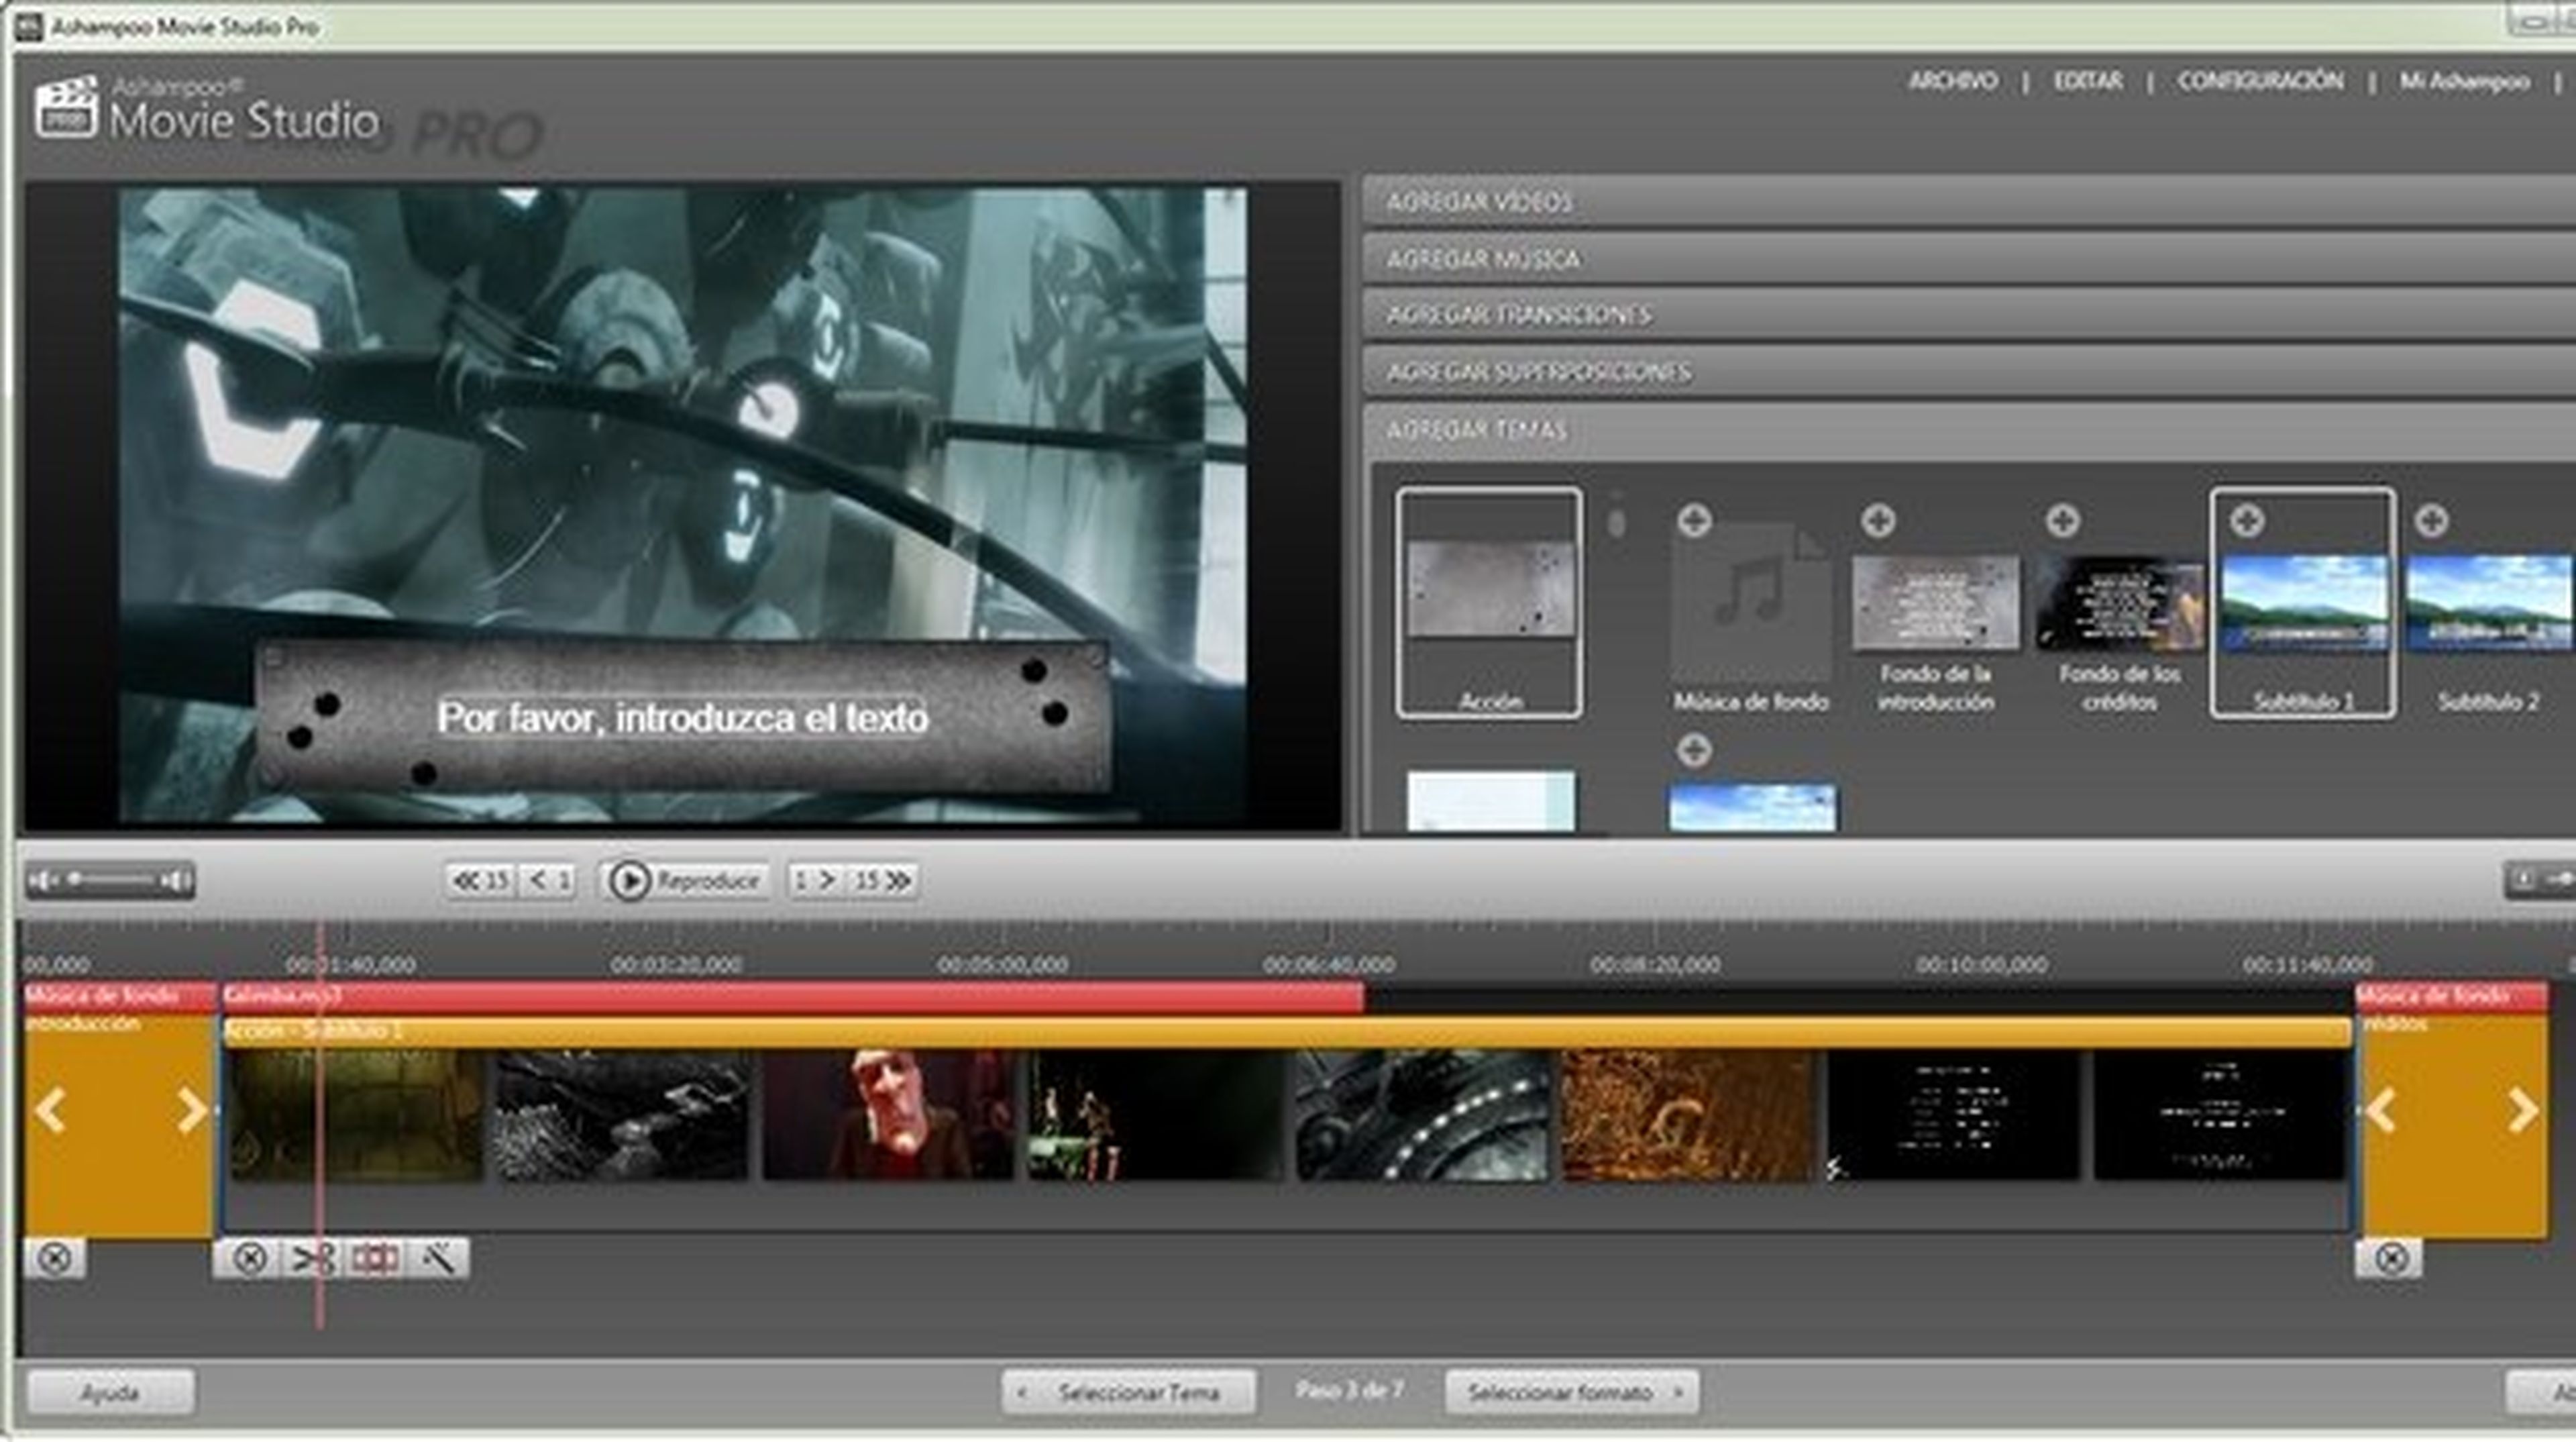Select the Subtítulo 1 thumbnail
The width and height of the screenshot is (2576, 1442).
pos(2303,603)
